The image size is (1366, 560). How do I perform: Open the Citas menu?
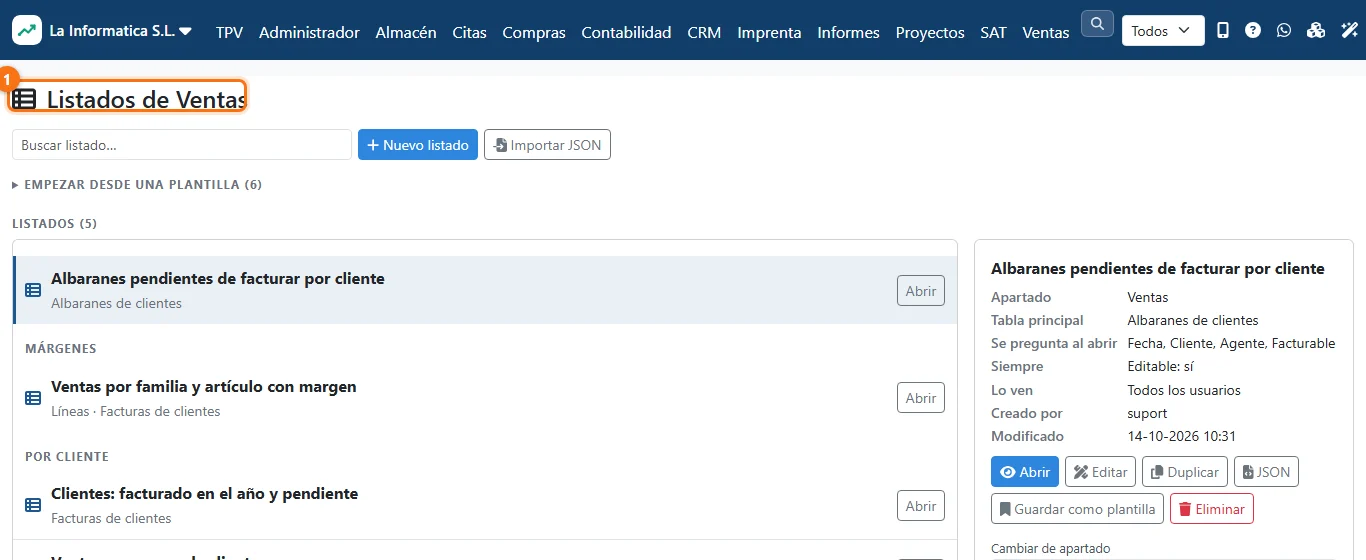coord(469,32)
